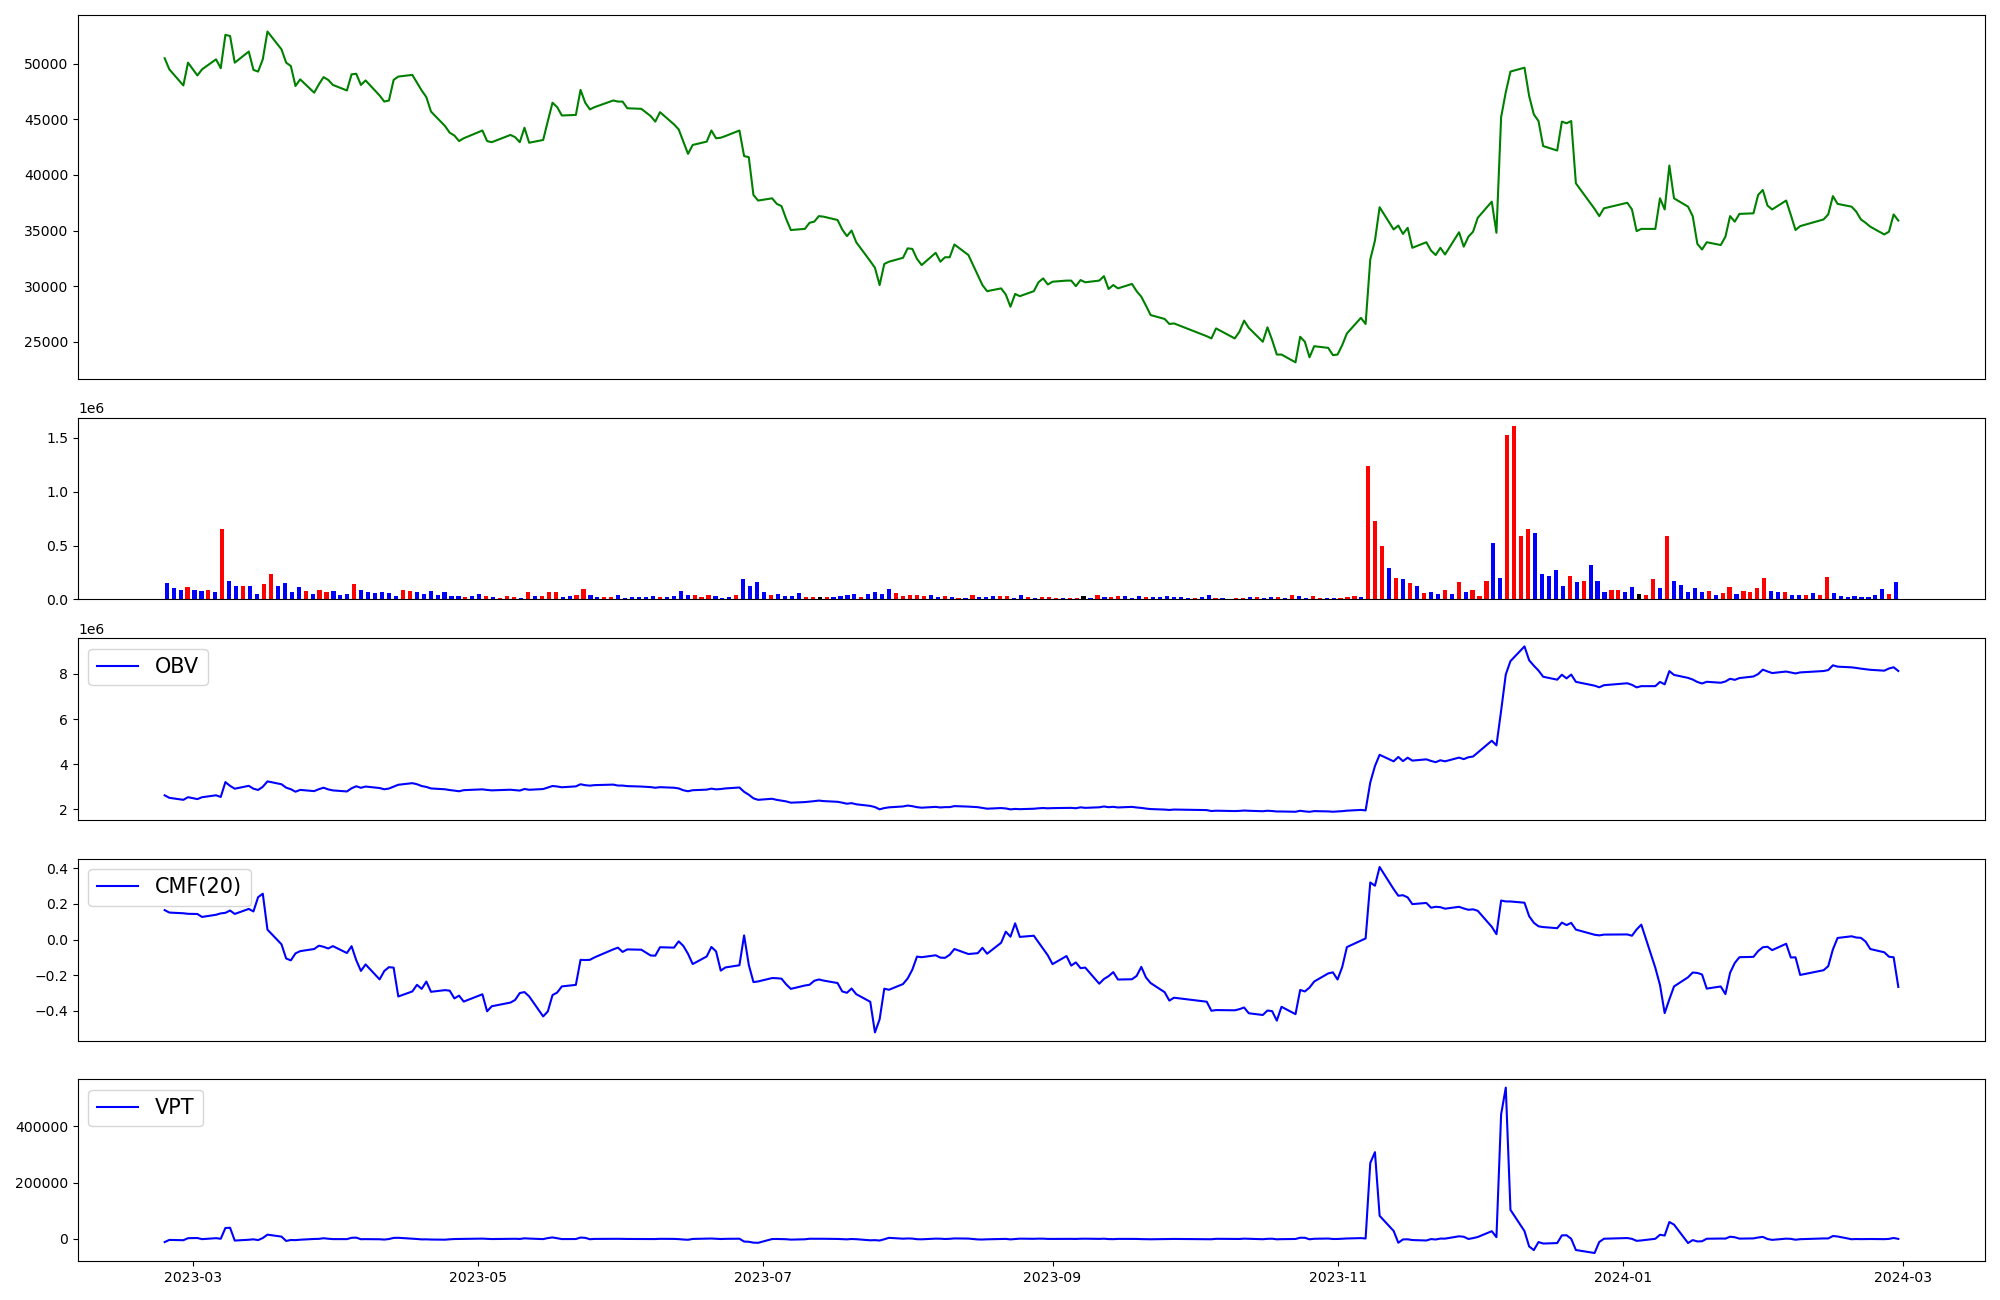Click the 2023-07 x-axis date label

click(764, 1277)
